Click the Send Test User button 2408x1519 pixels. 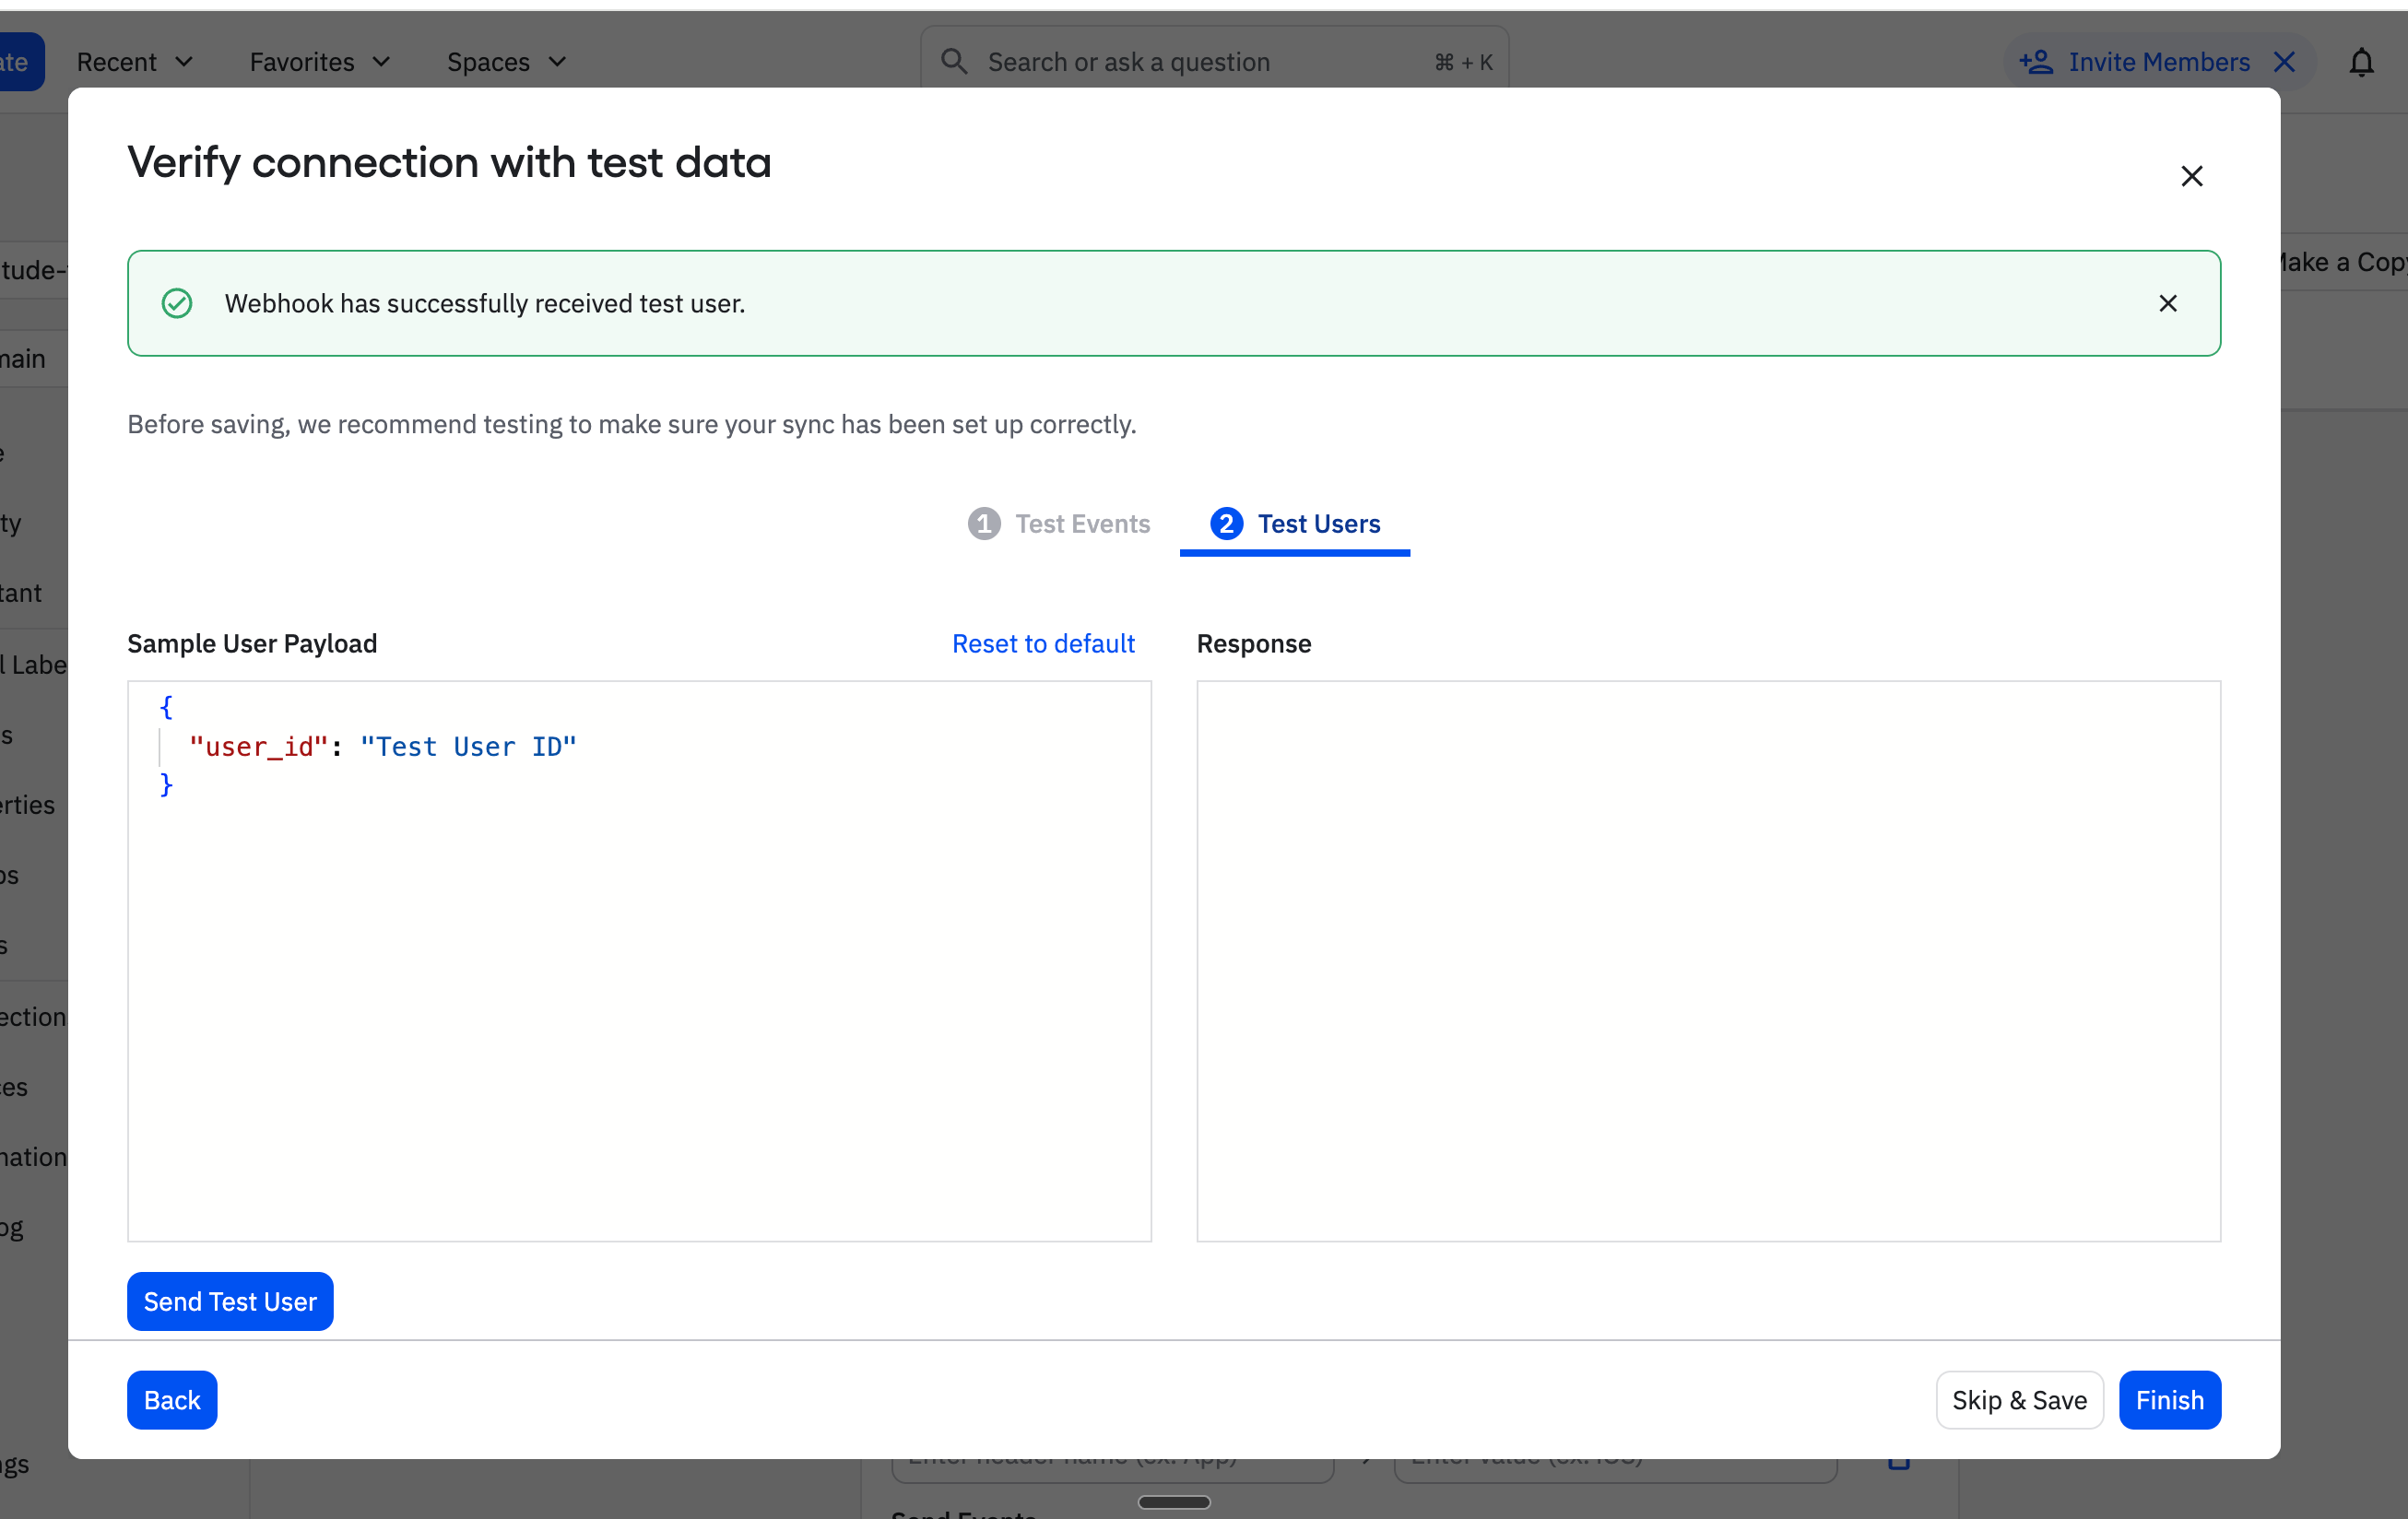coord(230,1301)
